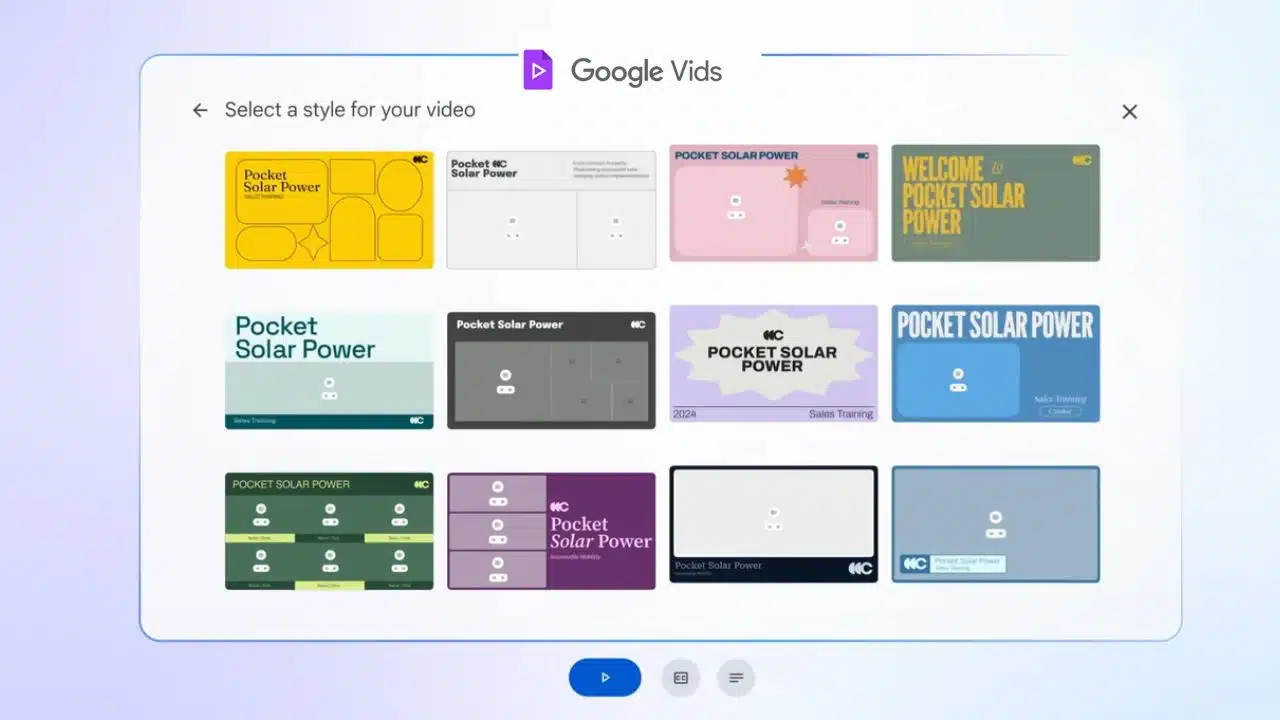Open the script view with the lines icon

736,677
